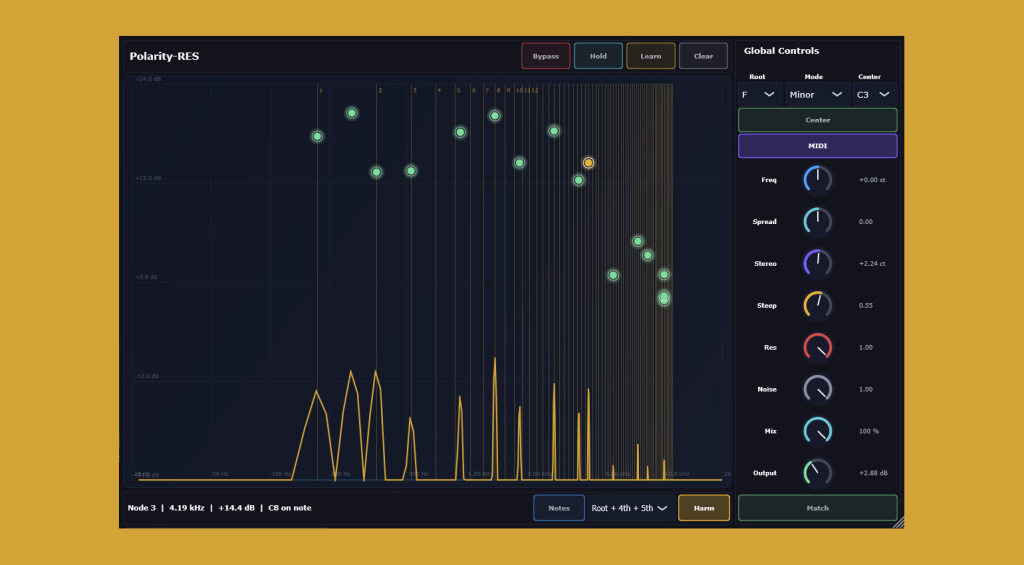Click the Freq knob
1024x565 pixels.
[x=817, y=180]
